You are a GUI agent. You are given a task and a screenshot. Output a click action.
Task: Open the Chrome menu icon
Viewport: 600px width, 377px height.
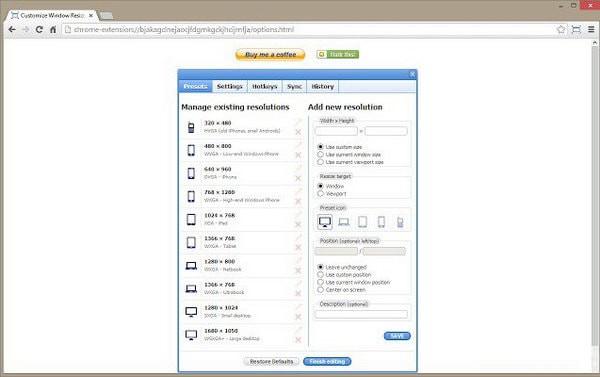point(591,29)
